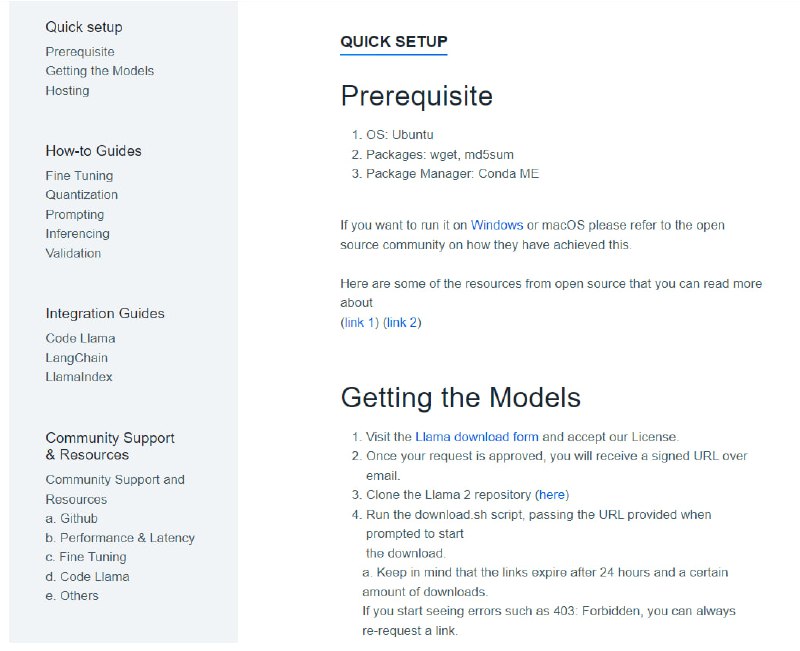The height and width of the screenshot is (651, 800).
Task: Go to Getting the Models in sidebar
Action: [100, 71]
